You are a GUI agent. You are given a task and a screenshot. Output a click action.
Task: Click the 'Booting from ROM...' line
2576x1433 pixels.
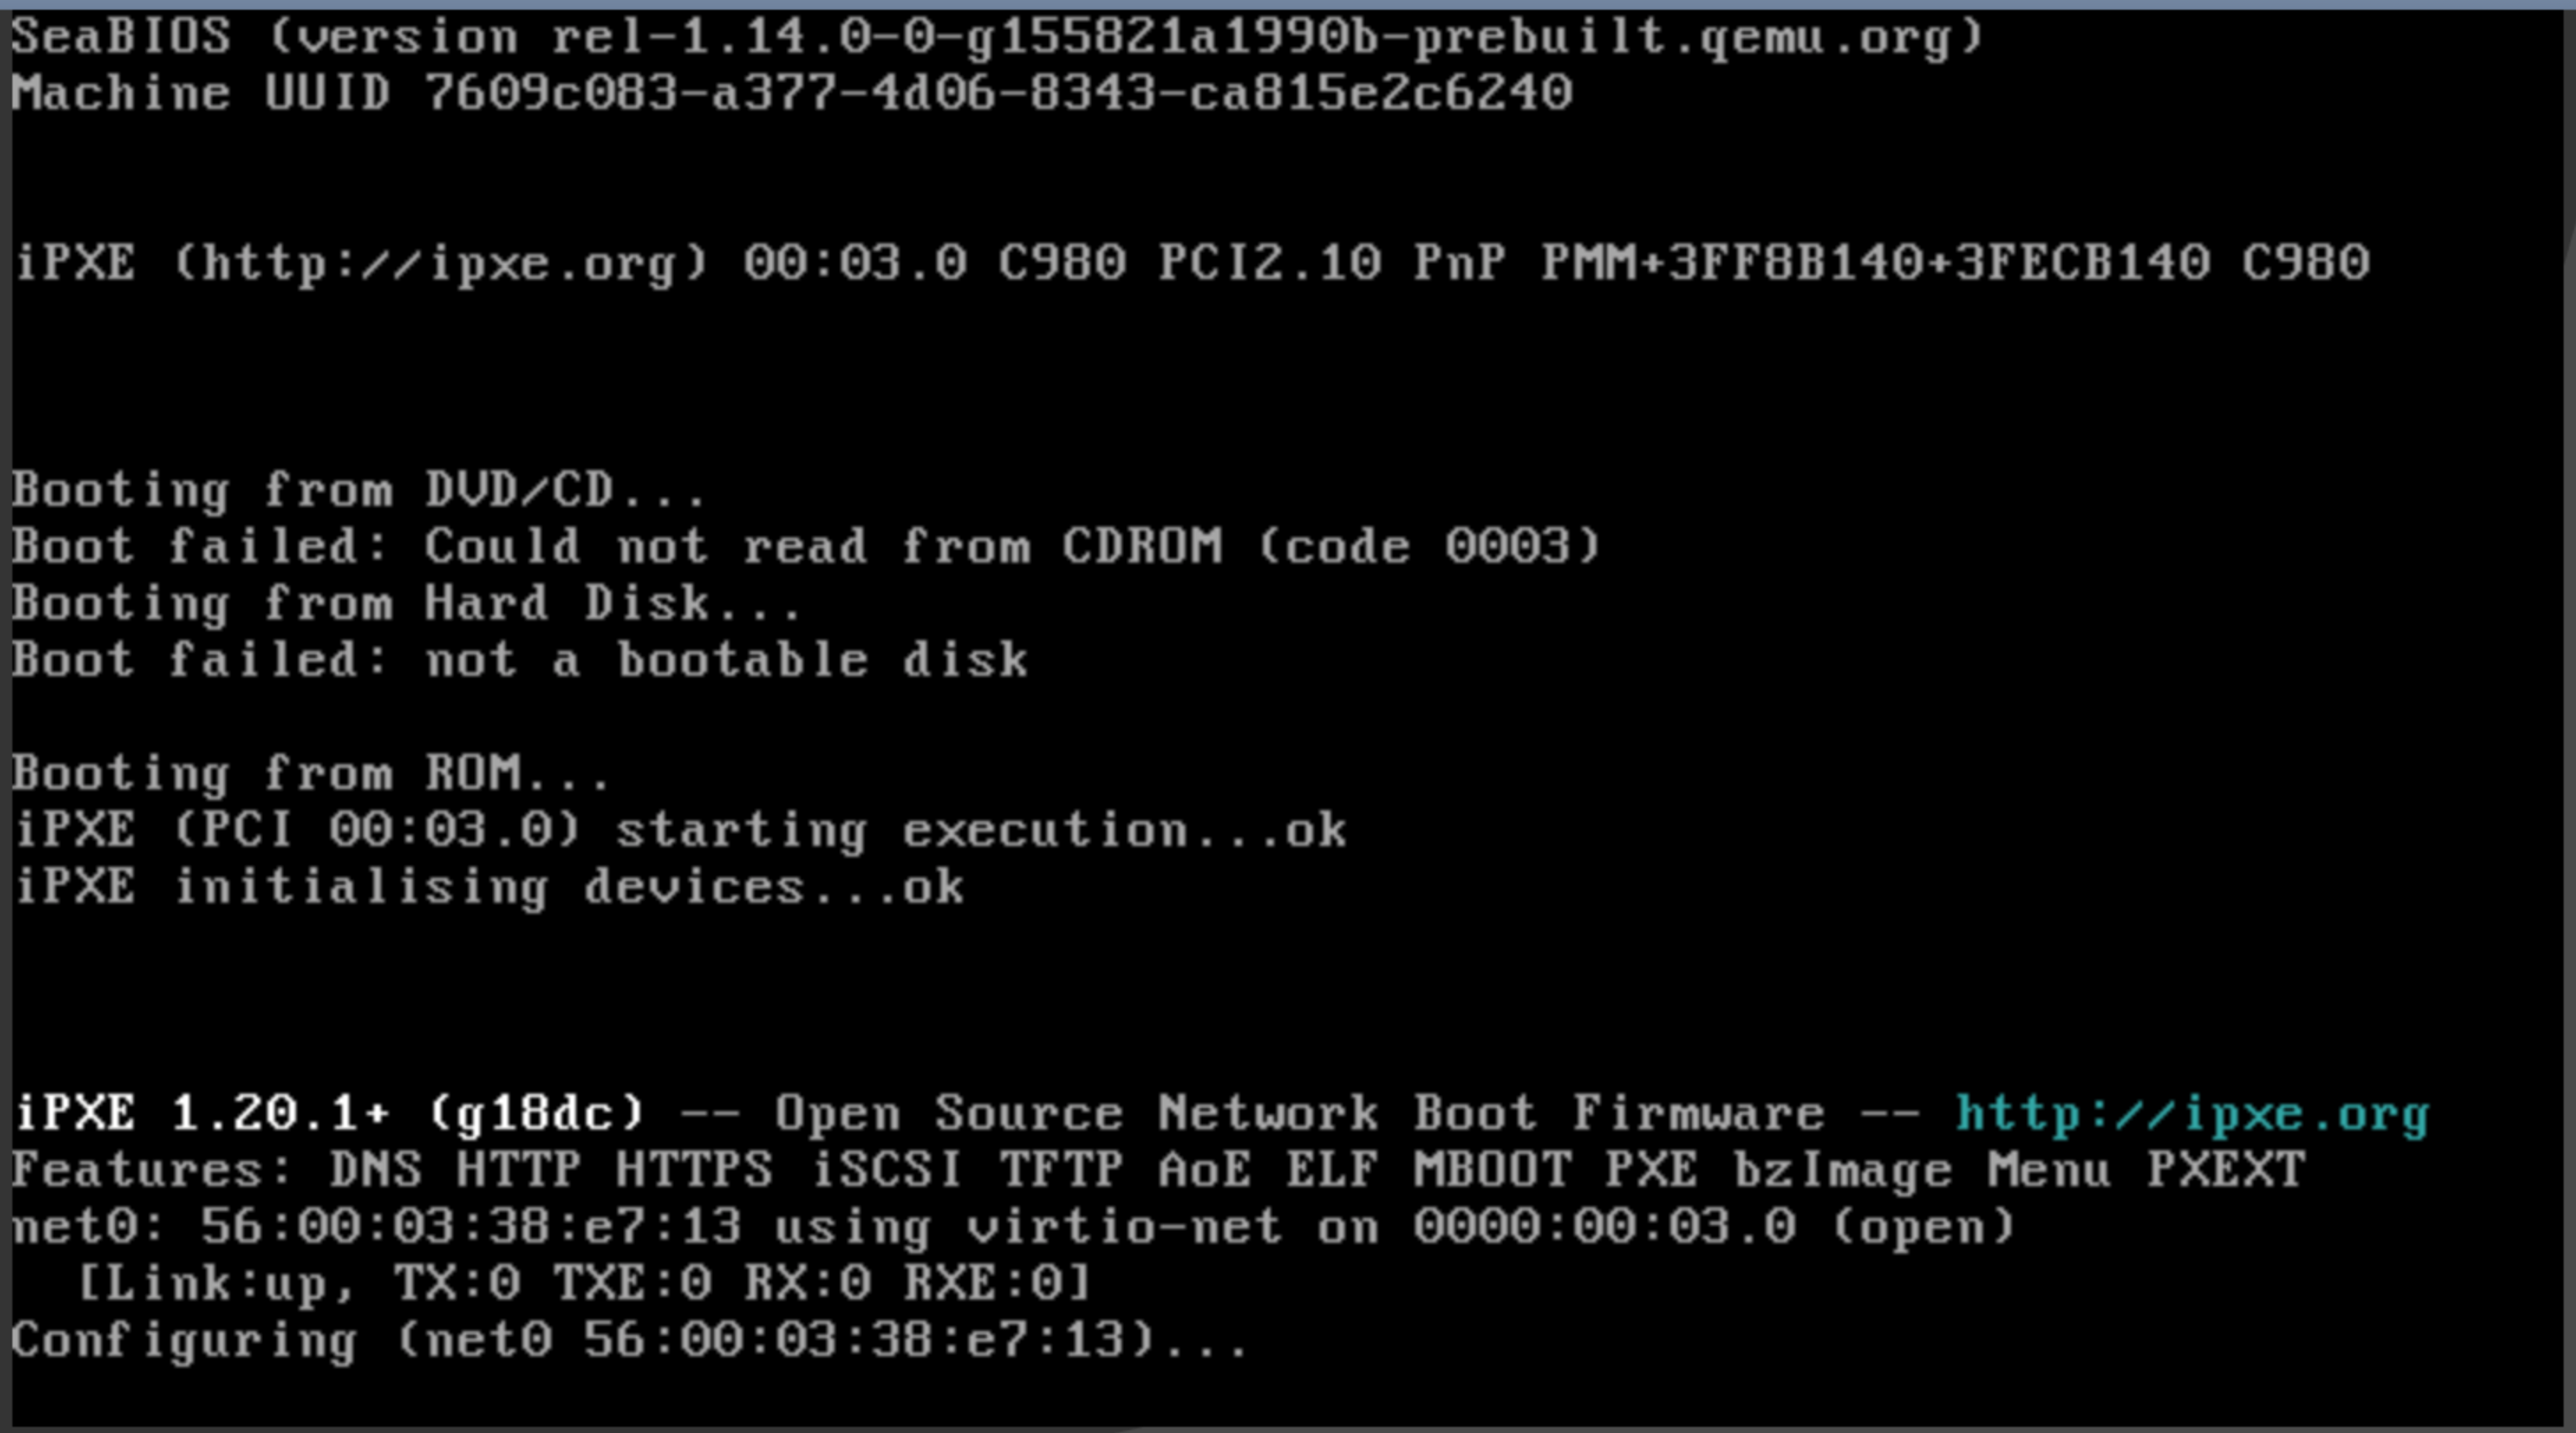point(311,774)
